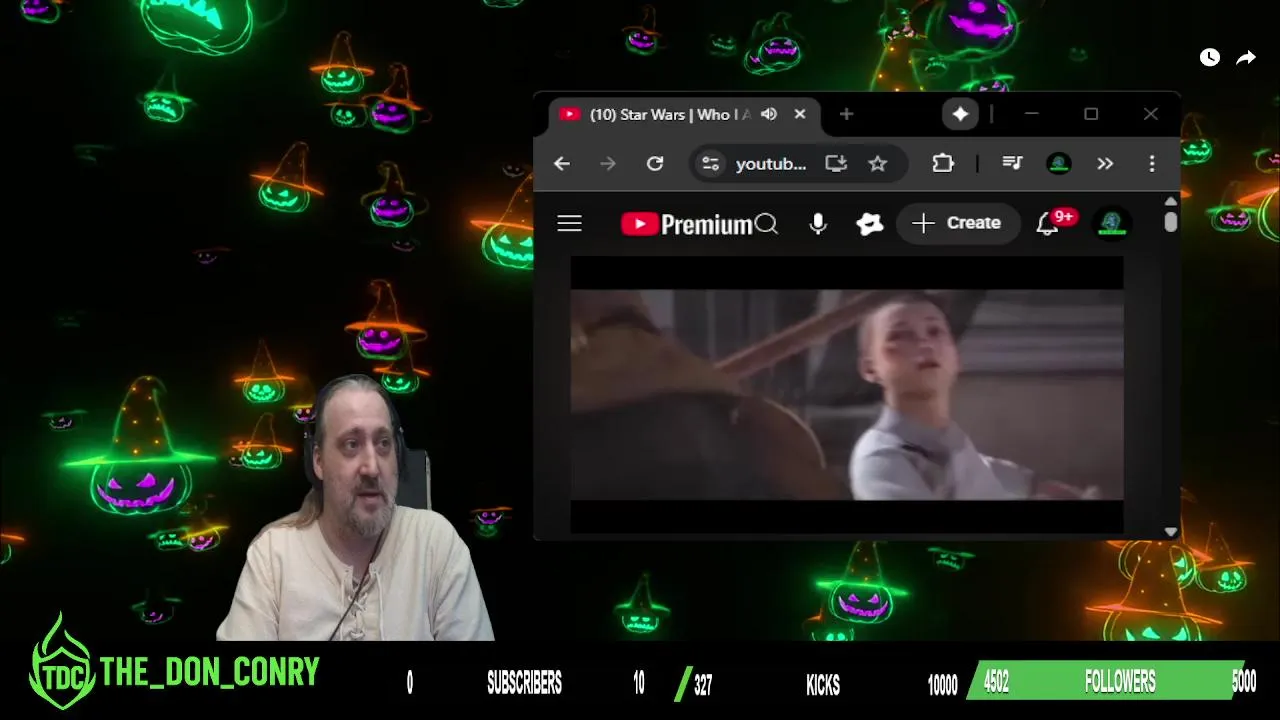Open a new tab with the plus button

point(846,114)
